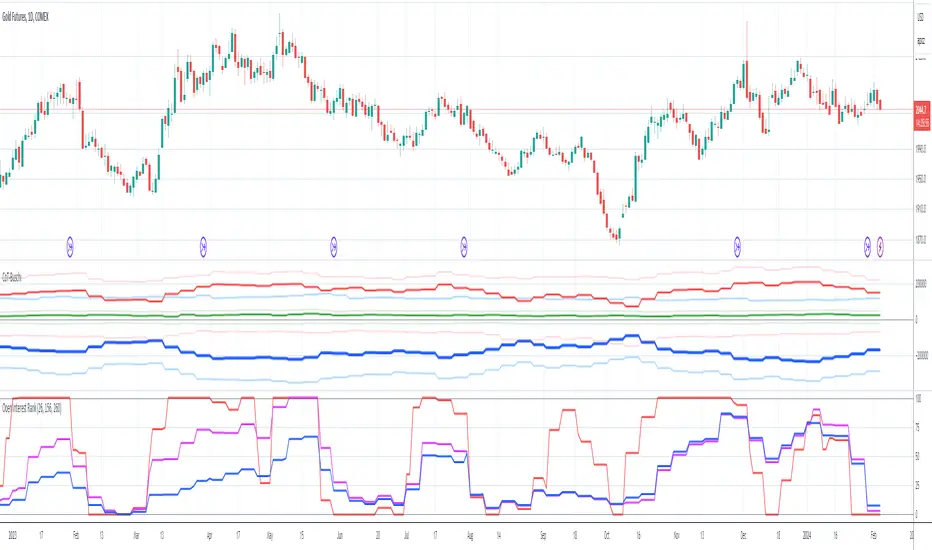Click the Apr label on time axis
The height and width of the screenshot is (550, 932).
(x=209, y=535)
